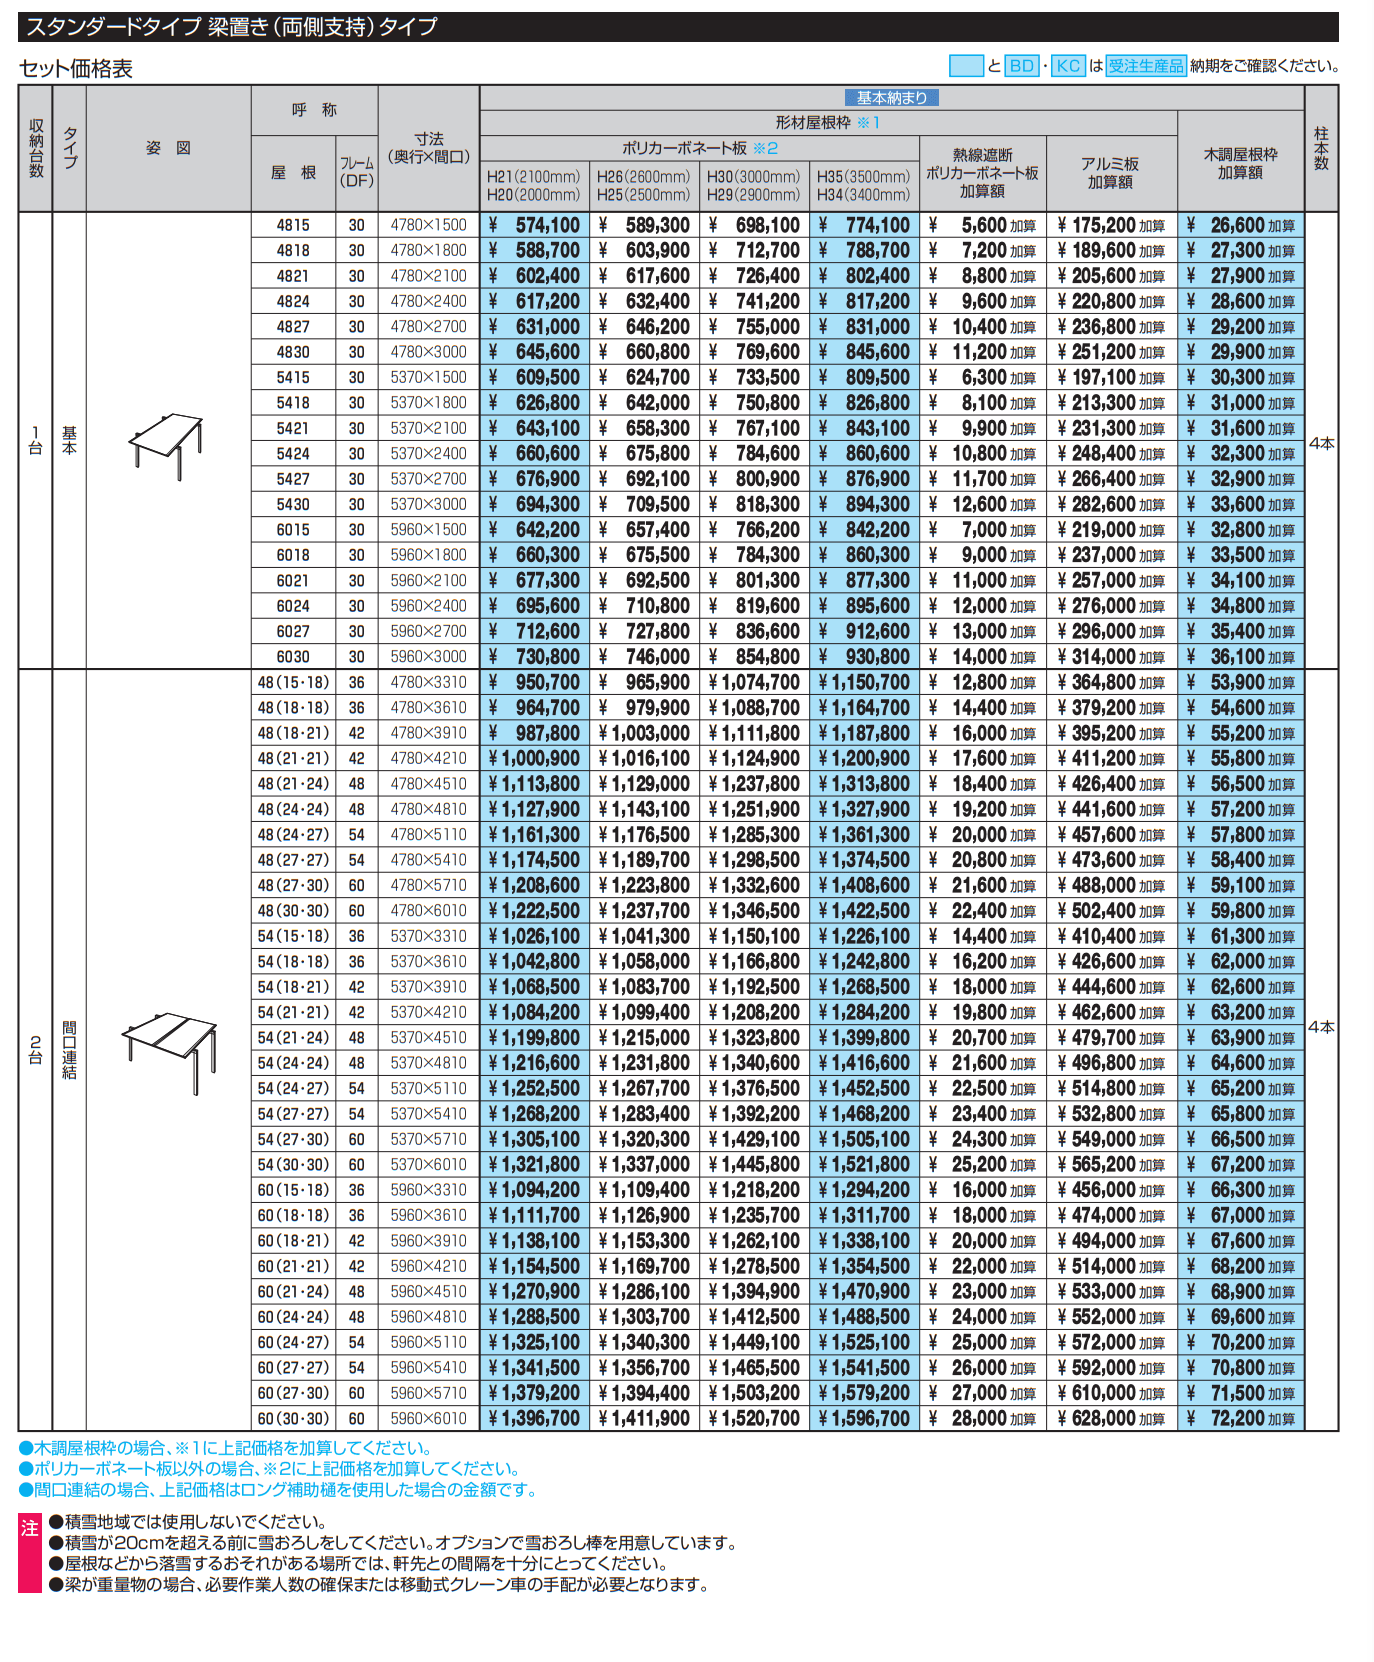Click the pink 注 caution marker

coord(30,1527)
